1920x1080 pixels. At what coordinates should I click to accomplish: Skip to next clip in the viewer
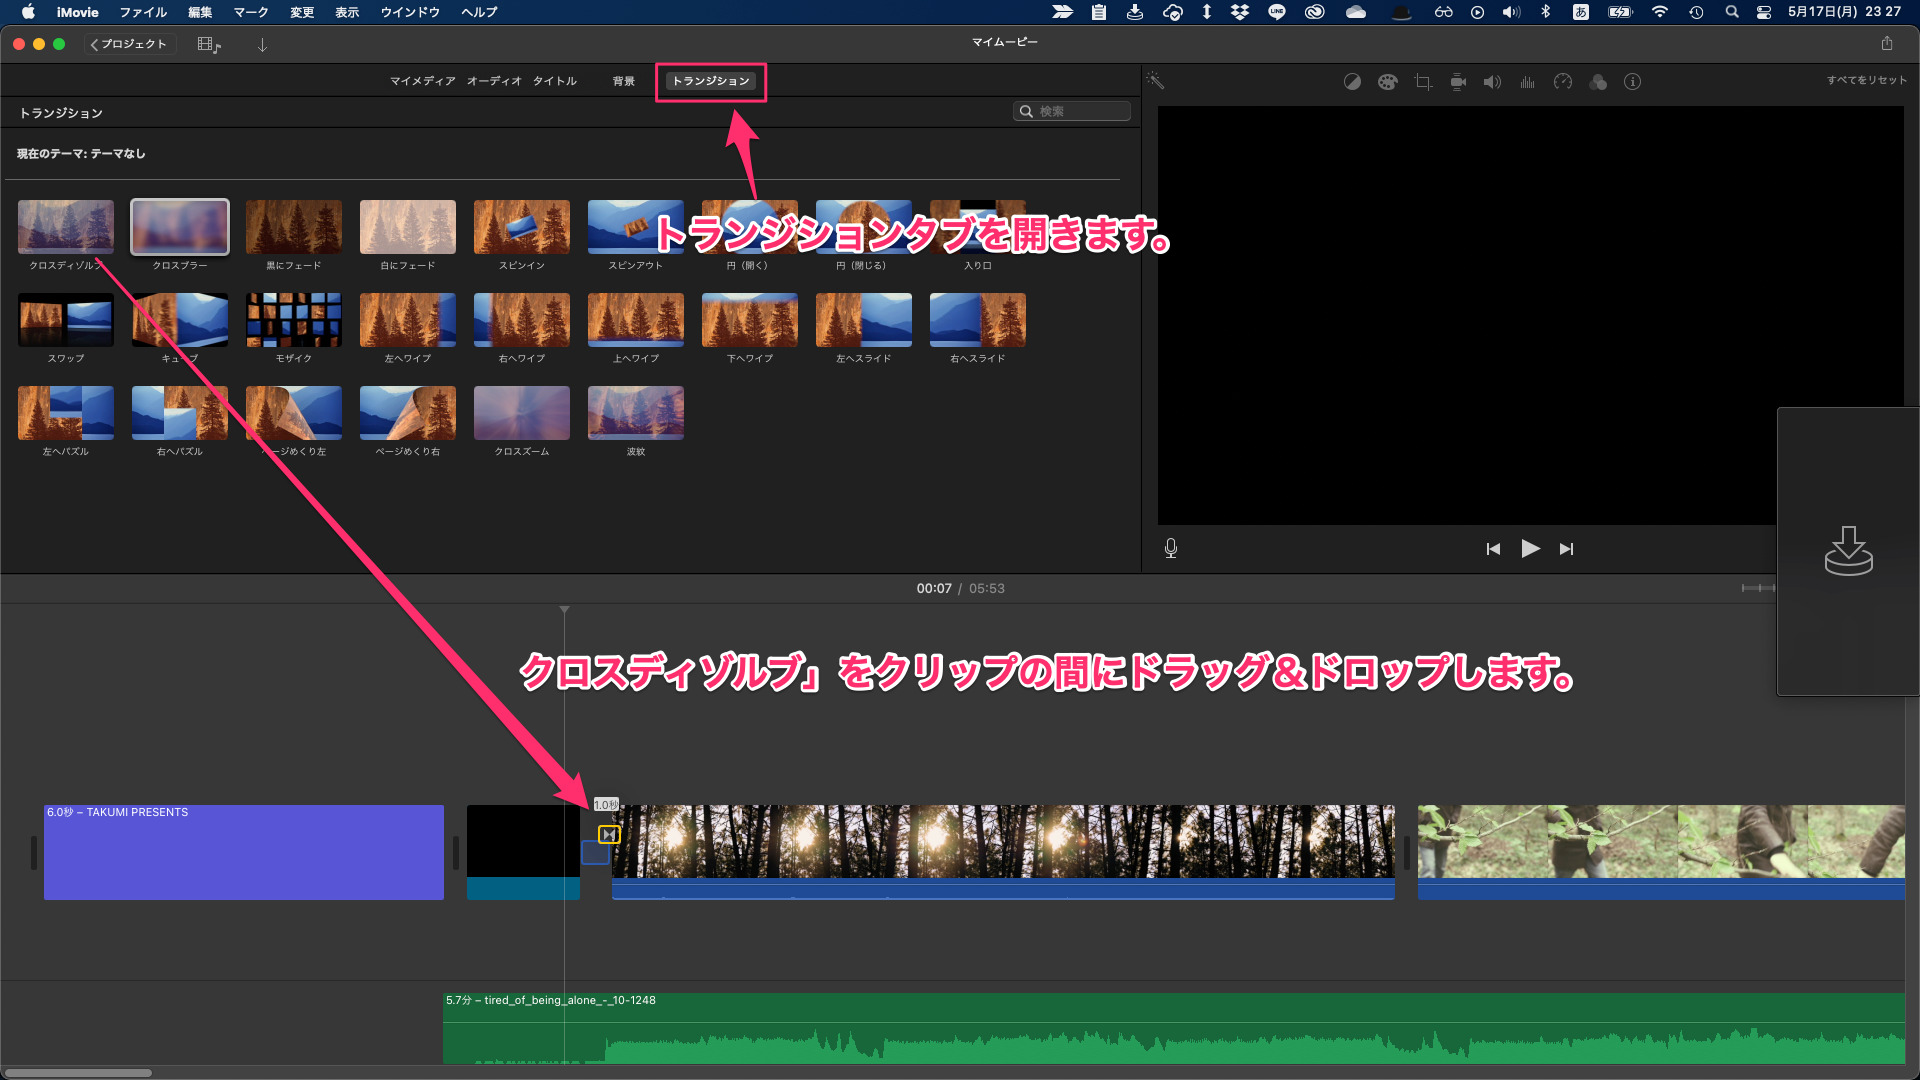pyautogui.click(x=1566, y=549)
